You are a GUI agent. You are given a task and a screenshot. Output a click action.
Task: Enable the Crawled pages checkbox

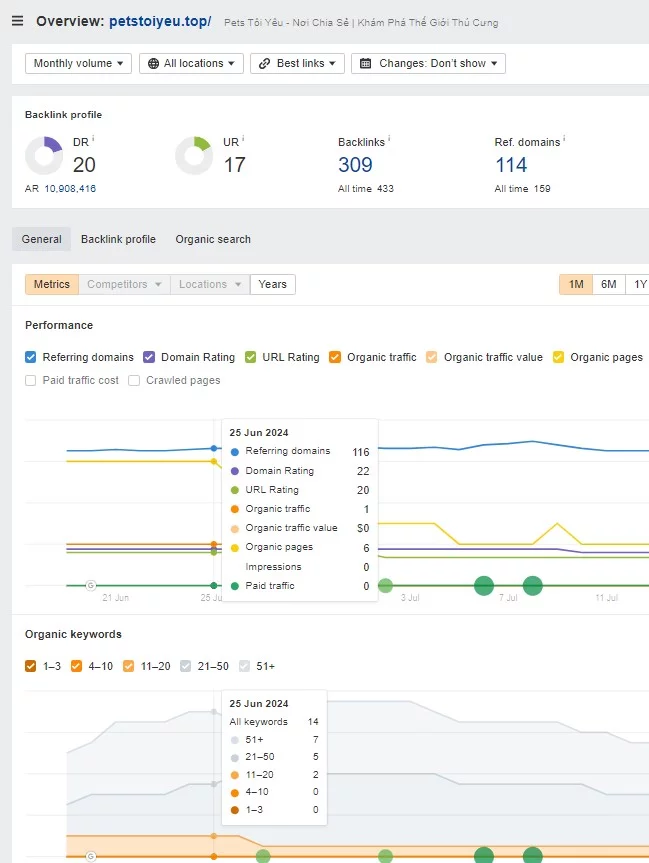coord(134,380)
